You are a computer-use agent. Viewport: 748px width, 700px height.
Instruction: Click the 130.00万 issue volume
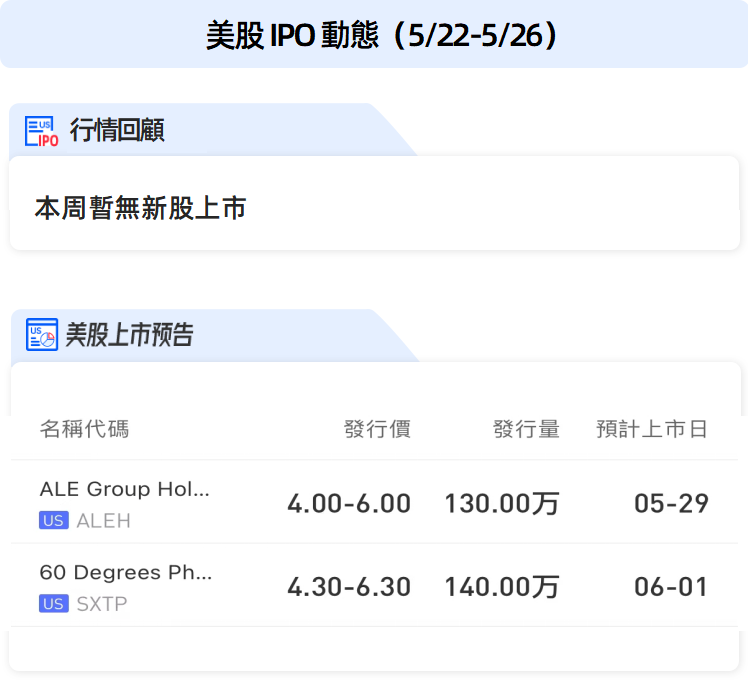click(x=502, y=503)
